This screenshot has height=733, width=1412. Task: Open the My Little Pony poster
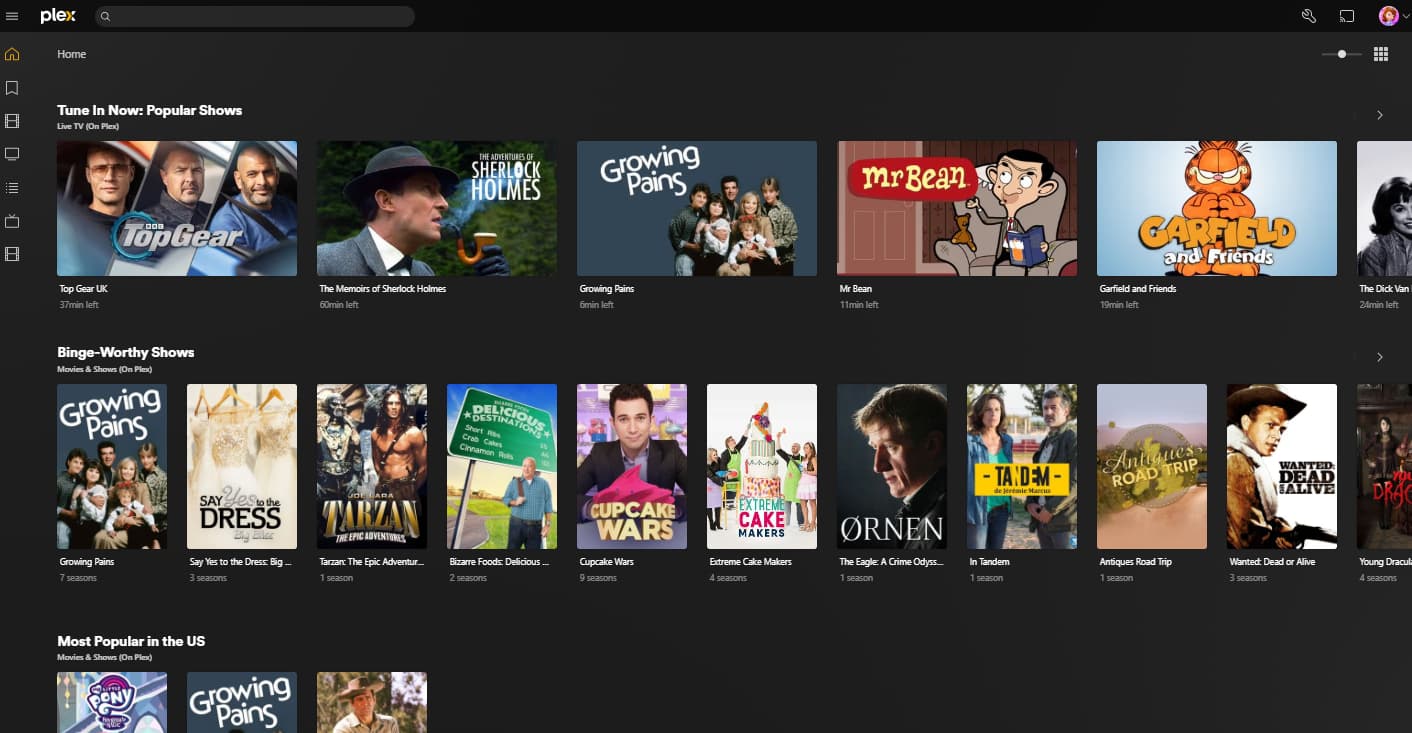pos(112,702)
